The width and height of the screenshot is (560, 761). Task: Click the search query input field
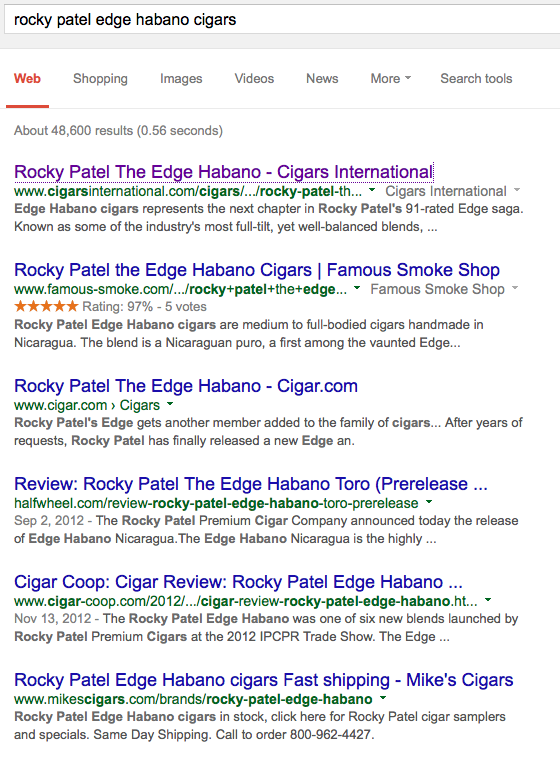[x=281, y=20]
